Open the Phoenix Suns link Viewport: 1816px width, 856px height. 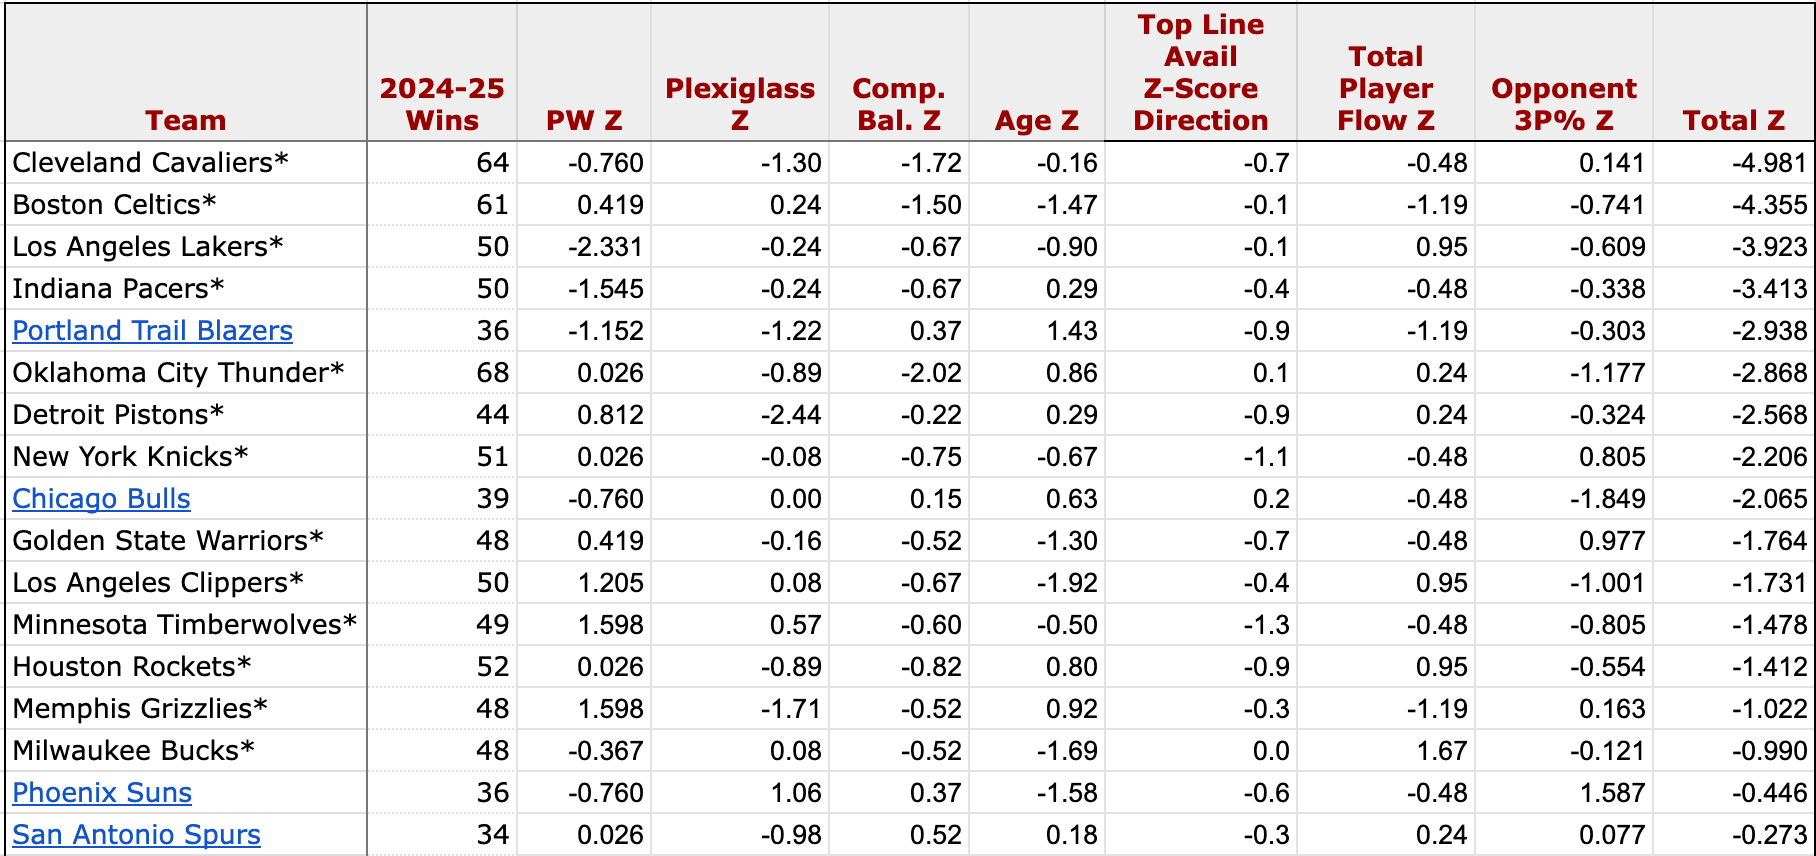102,793
